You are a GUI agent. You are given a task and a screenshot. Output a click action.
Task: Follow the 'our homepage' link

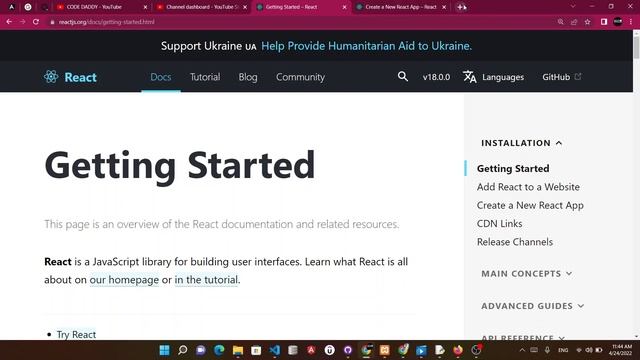tap(124, 280)
